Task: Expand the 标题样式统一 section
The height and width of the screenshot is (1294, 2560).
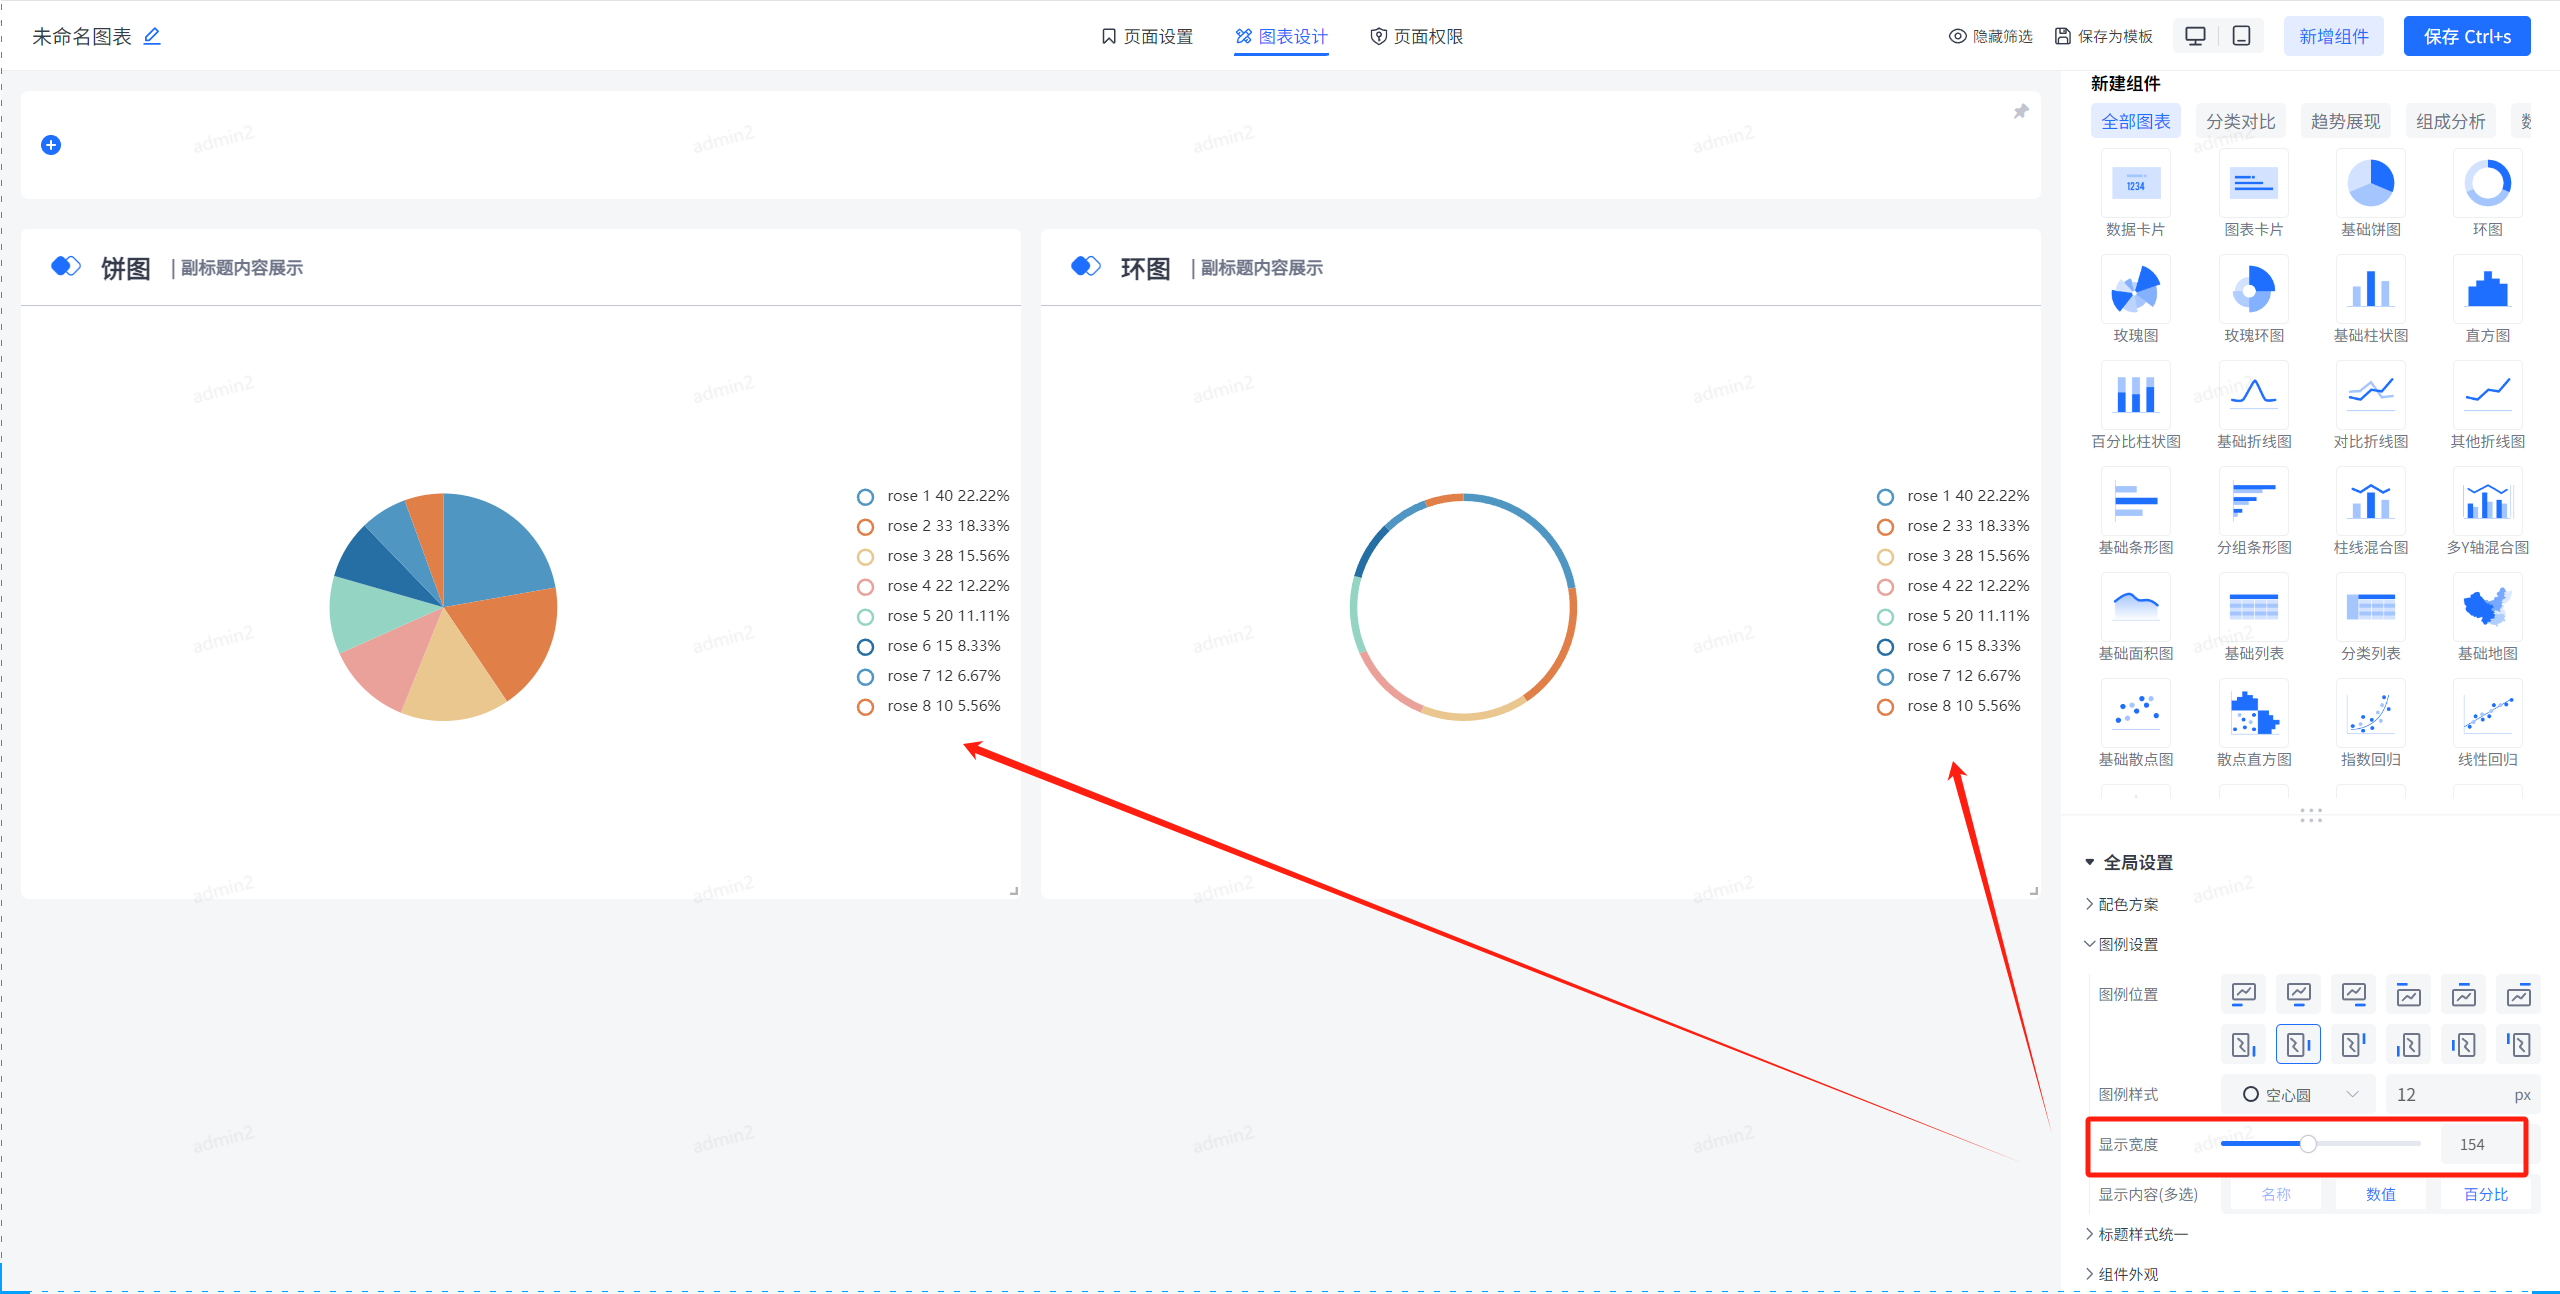Action: pos(2141,1234)
